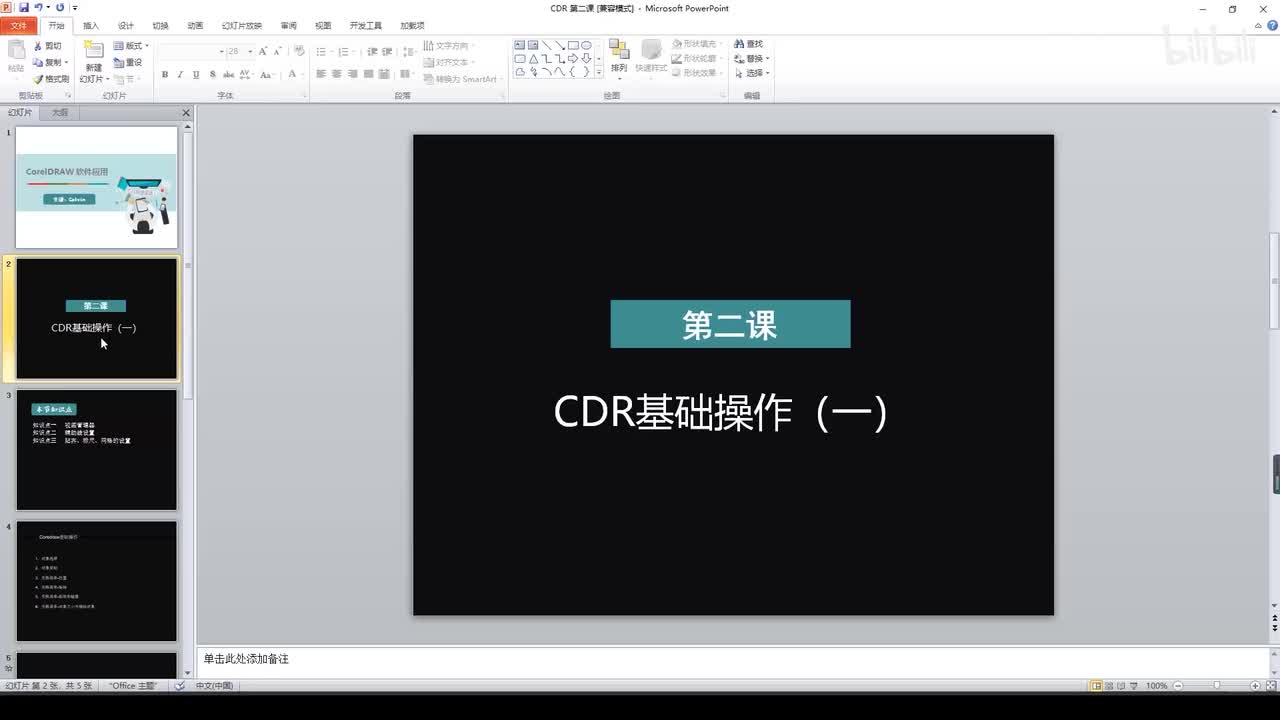The image size is (1280, 720).
Task: Switch to the 审阅 (Review) ribbon tab
Action: pos(289,26)
